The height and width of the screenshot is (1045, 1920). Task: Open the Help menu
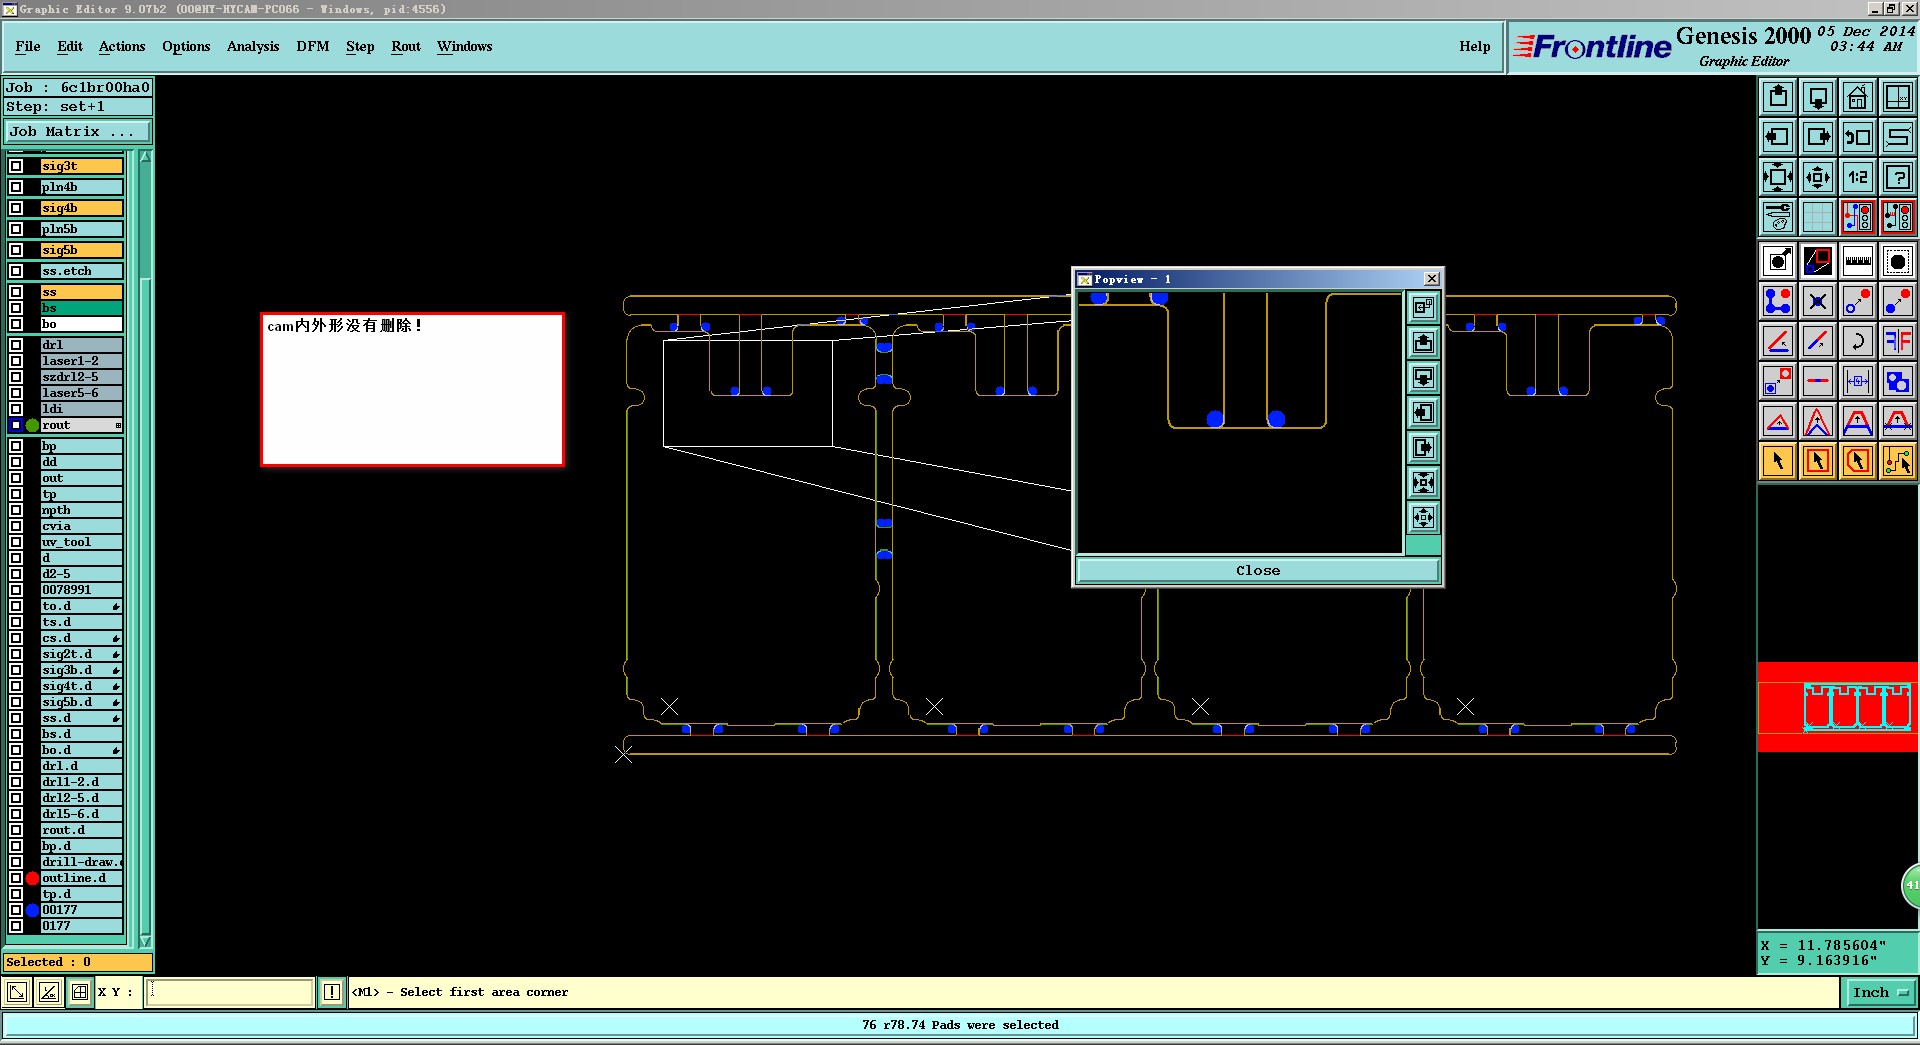pyautogui.click(x=1475, y=46)
